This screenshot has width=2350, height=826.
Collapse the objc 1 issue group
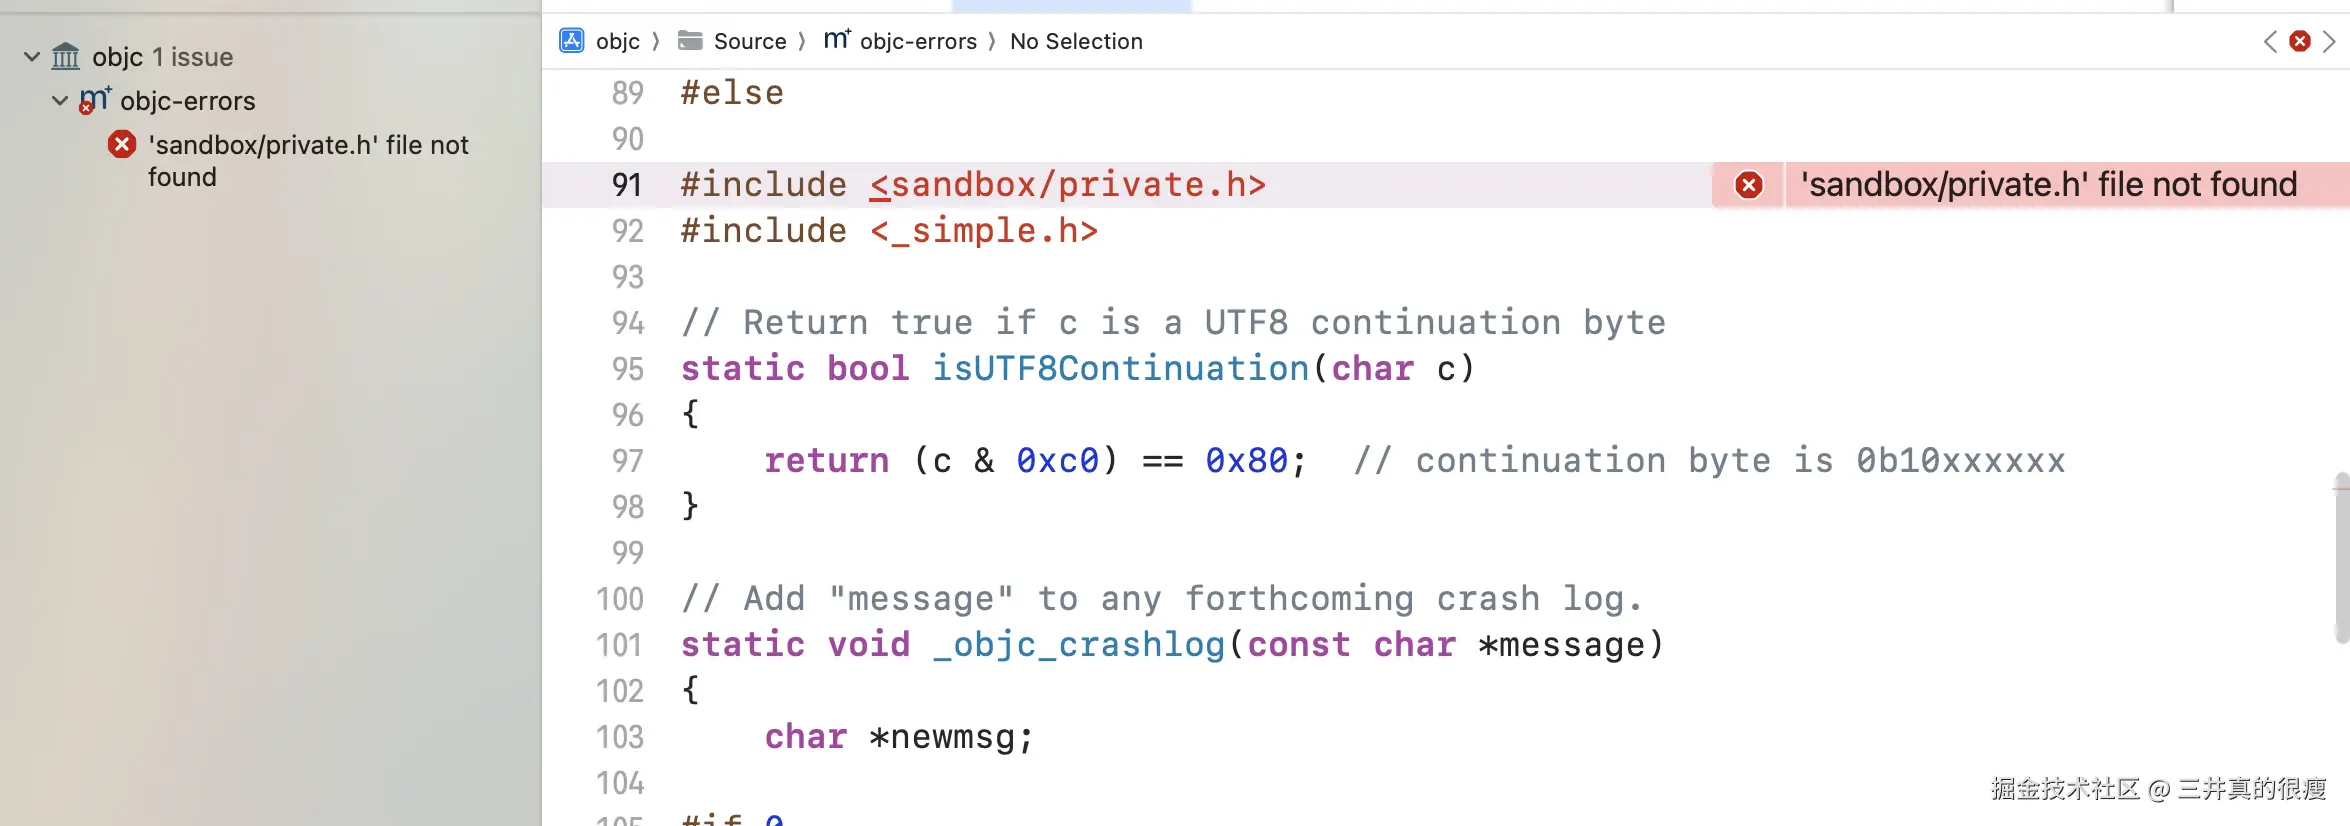[32, 57]
